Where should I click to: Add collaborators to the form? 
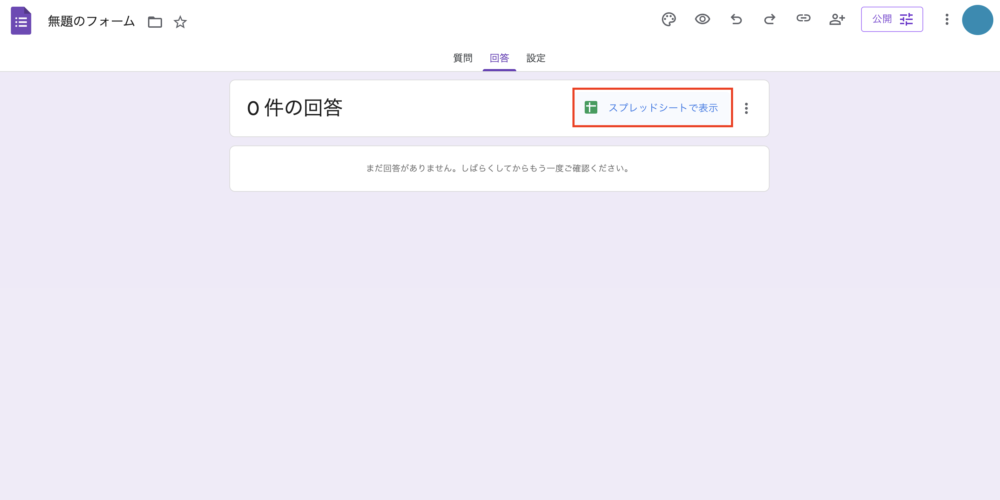tap(837, 19)
